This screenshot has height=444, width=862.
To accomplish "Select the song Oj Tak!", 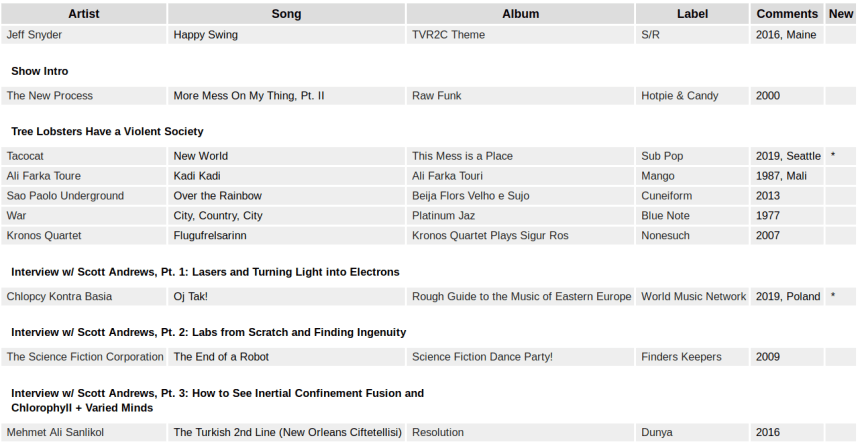I will 191,297.
